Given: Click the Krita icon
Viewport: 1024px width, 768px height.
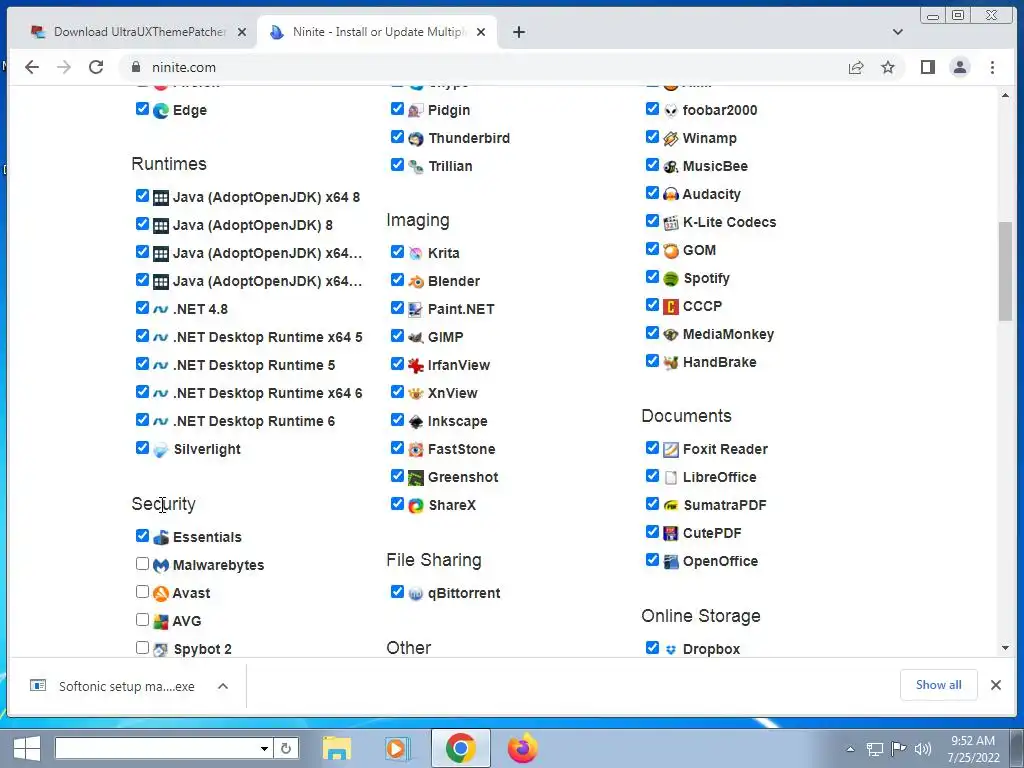Looking at the screenshot, I should (415, 253).
